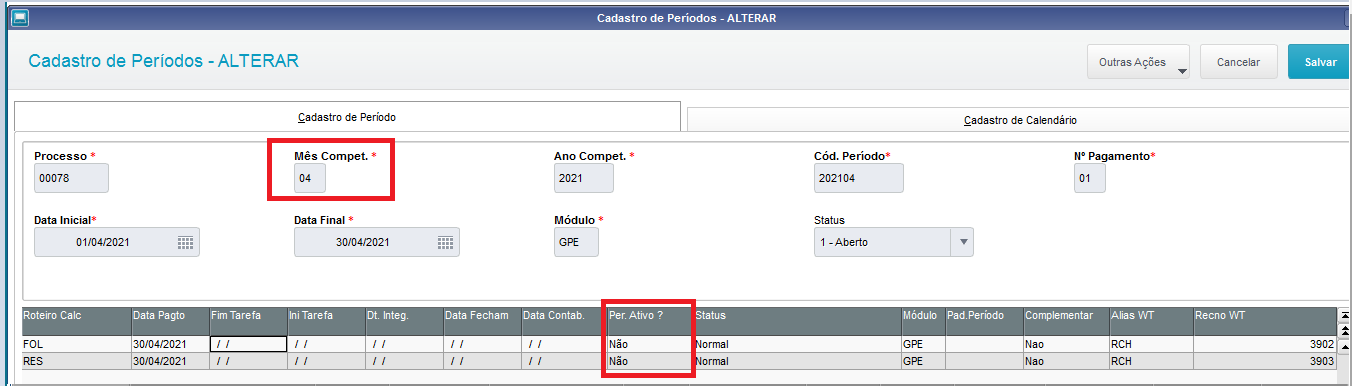Click the Roteiro Calc column header
This screenshot has width=1352, height=386.
(75, 320)
